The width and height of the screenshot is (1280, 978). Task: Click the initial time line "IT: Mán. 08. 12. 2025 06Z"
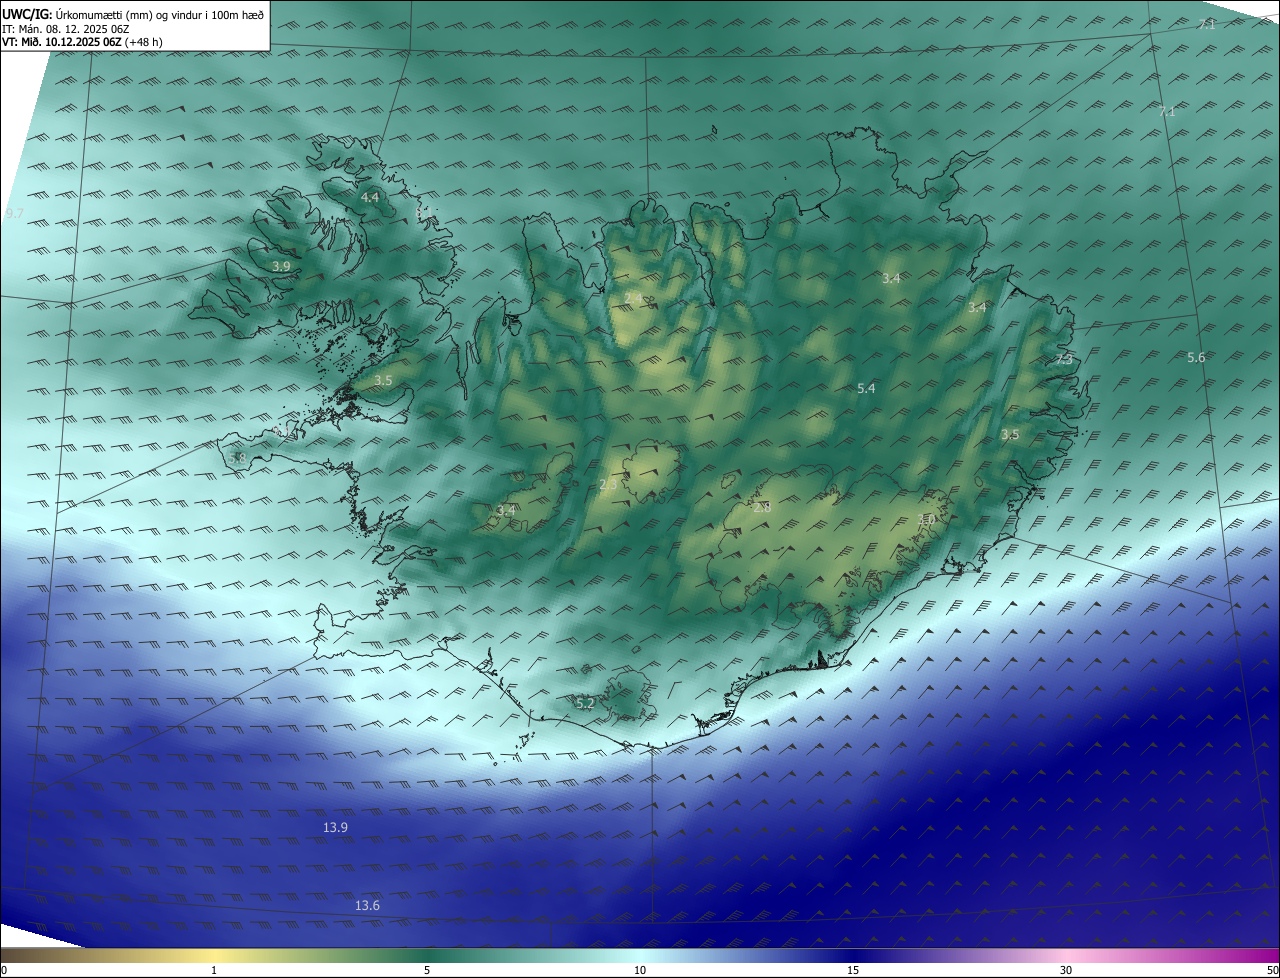[66, 29]
